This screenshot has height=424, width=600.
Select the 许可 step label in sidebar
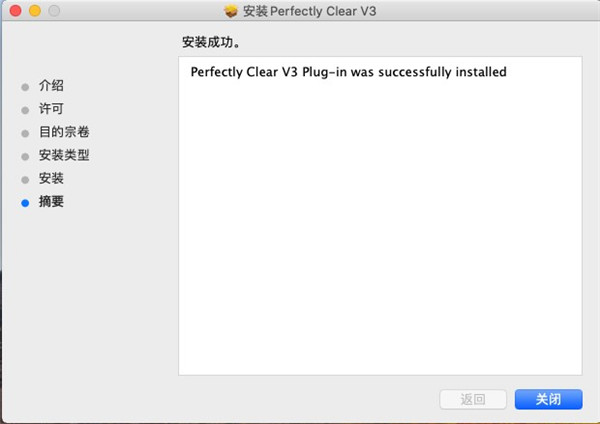pyautogui.click(x=51, y=109)
